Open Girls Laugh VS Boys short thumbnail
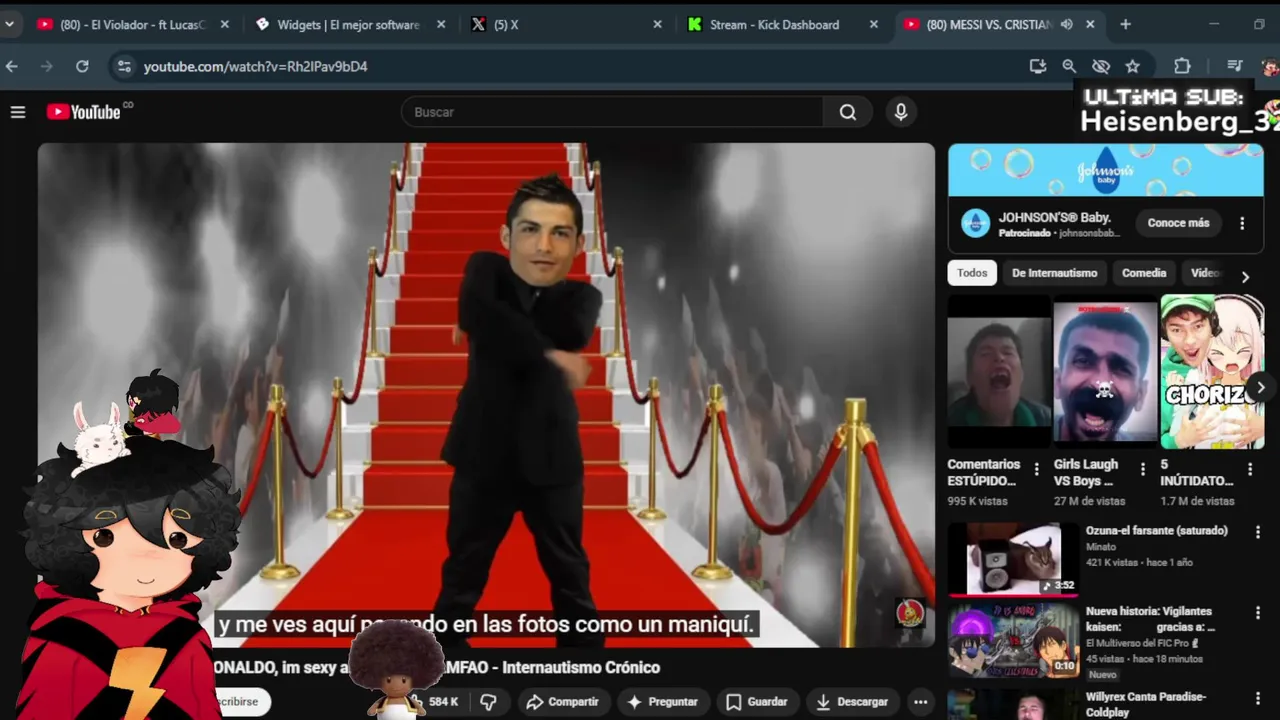Viewport: 1280px width, 720px height. coord(1105,372)
